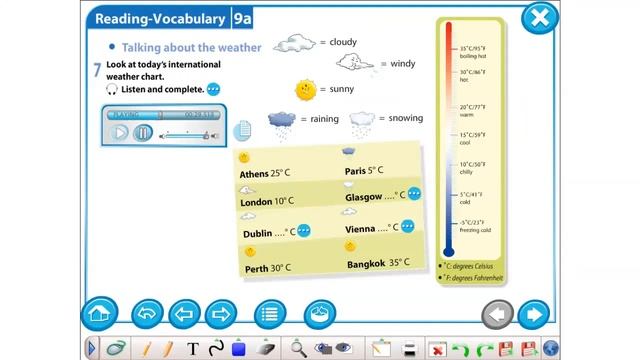Go to next page with blue arrow

(533, 314)
